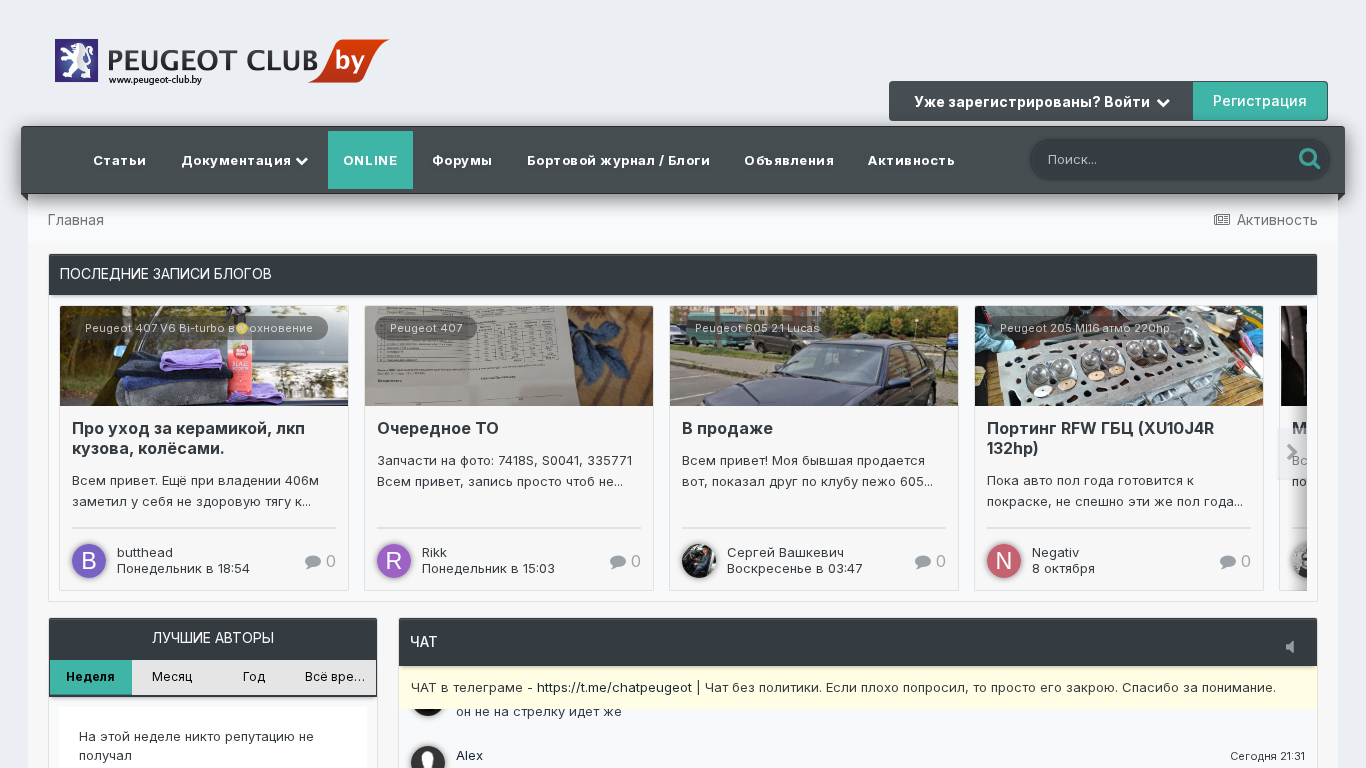1366x768 pixels.
Task: Open the Статьи menu item
Action: tap(119, 160)
